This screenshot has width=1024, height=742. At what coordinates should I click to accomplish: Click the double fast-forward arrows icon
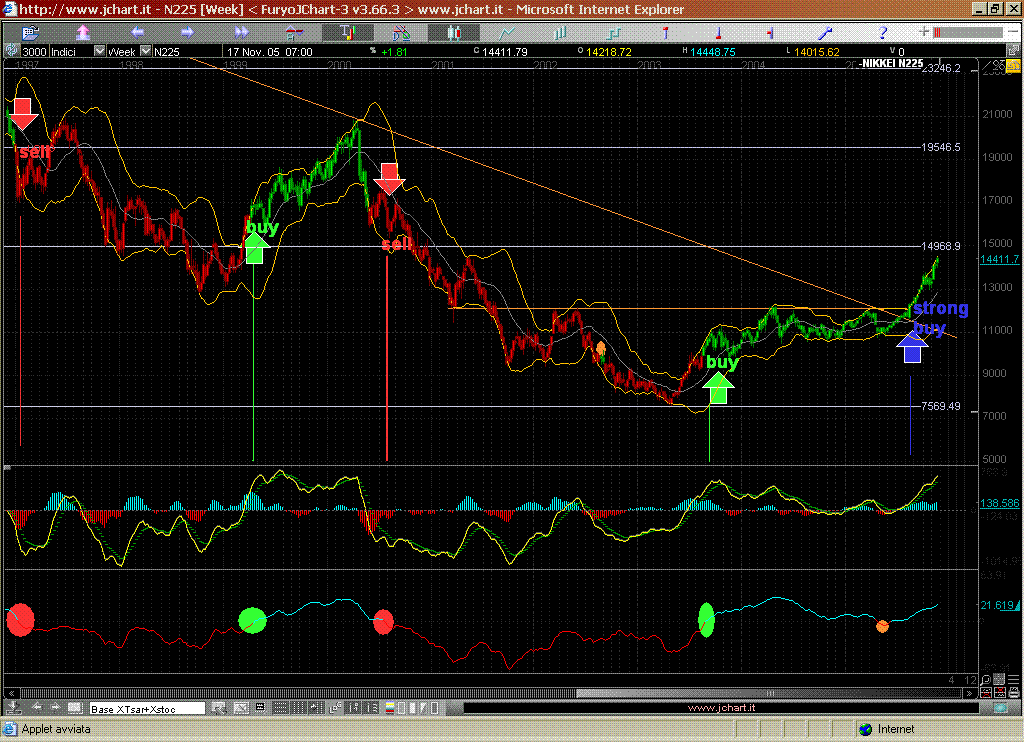click(241, 32)
